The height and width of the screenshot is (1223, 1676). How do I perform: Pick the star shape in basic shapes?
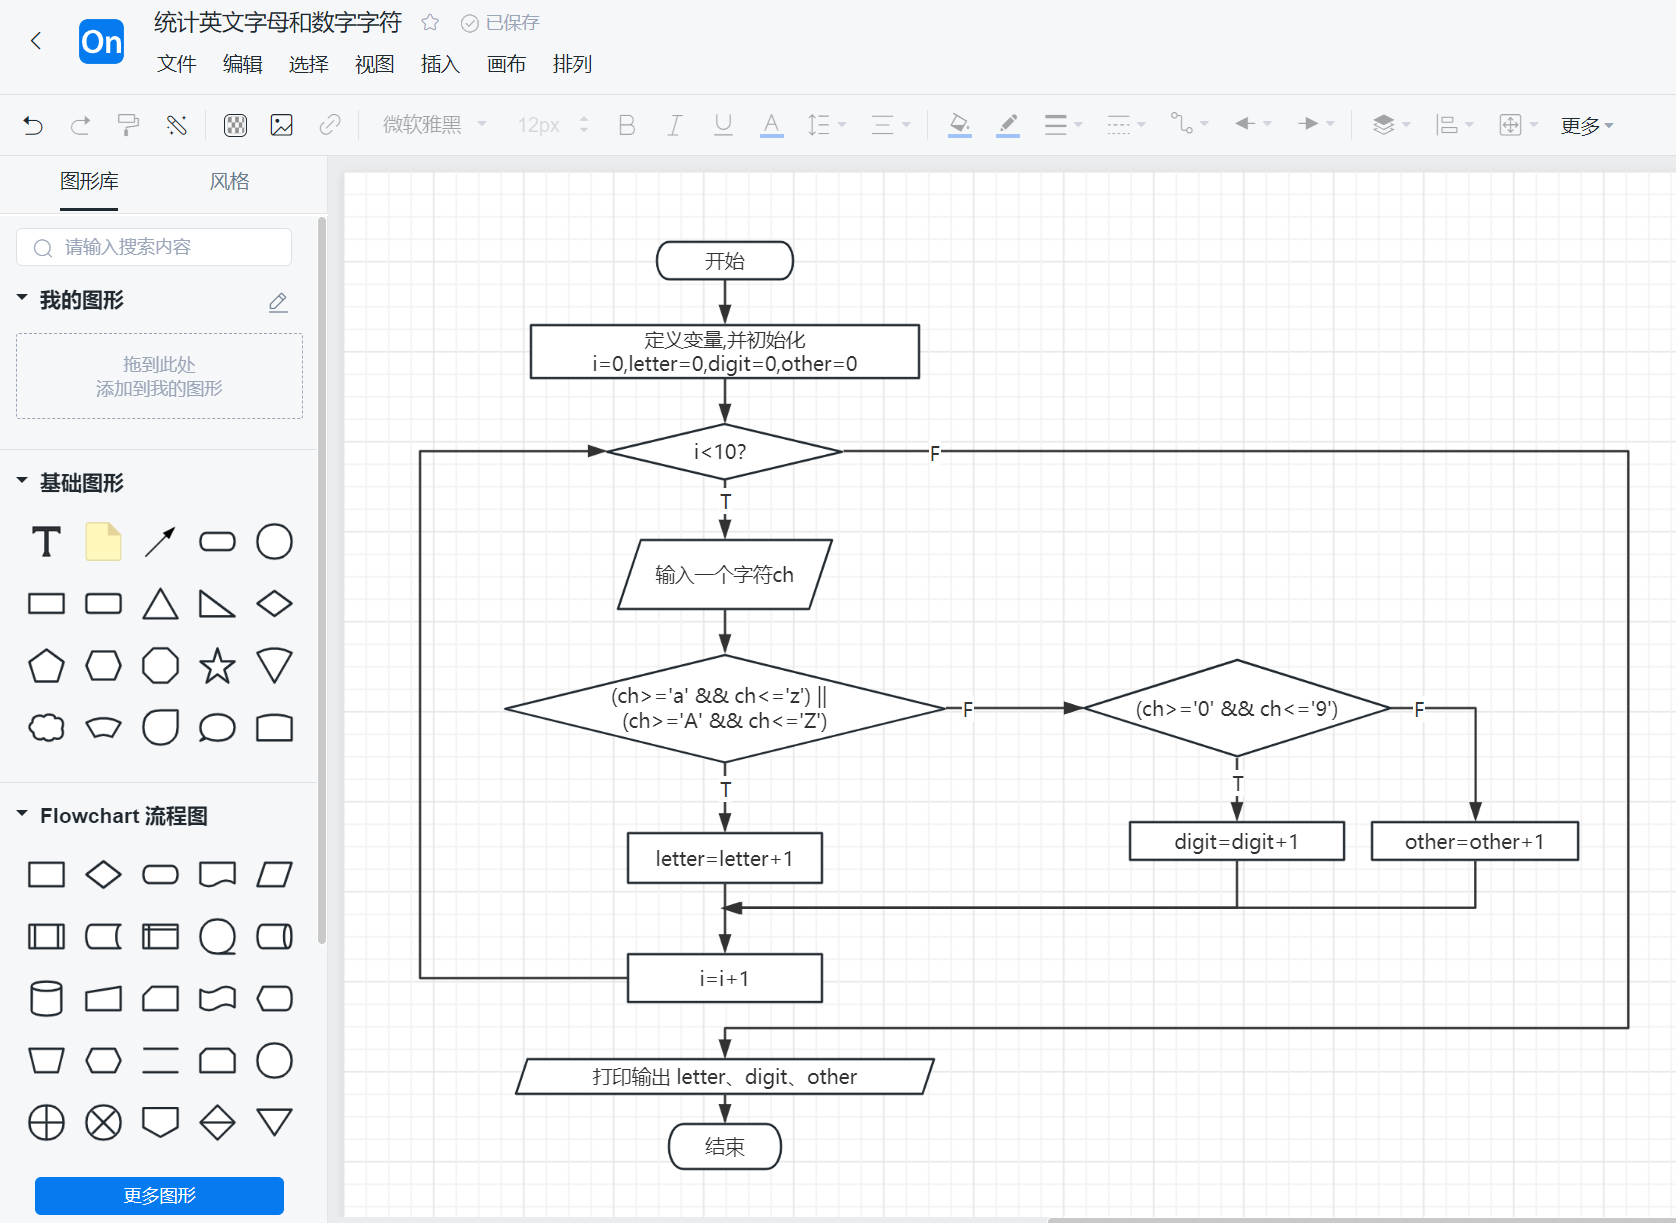217,666
